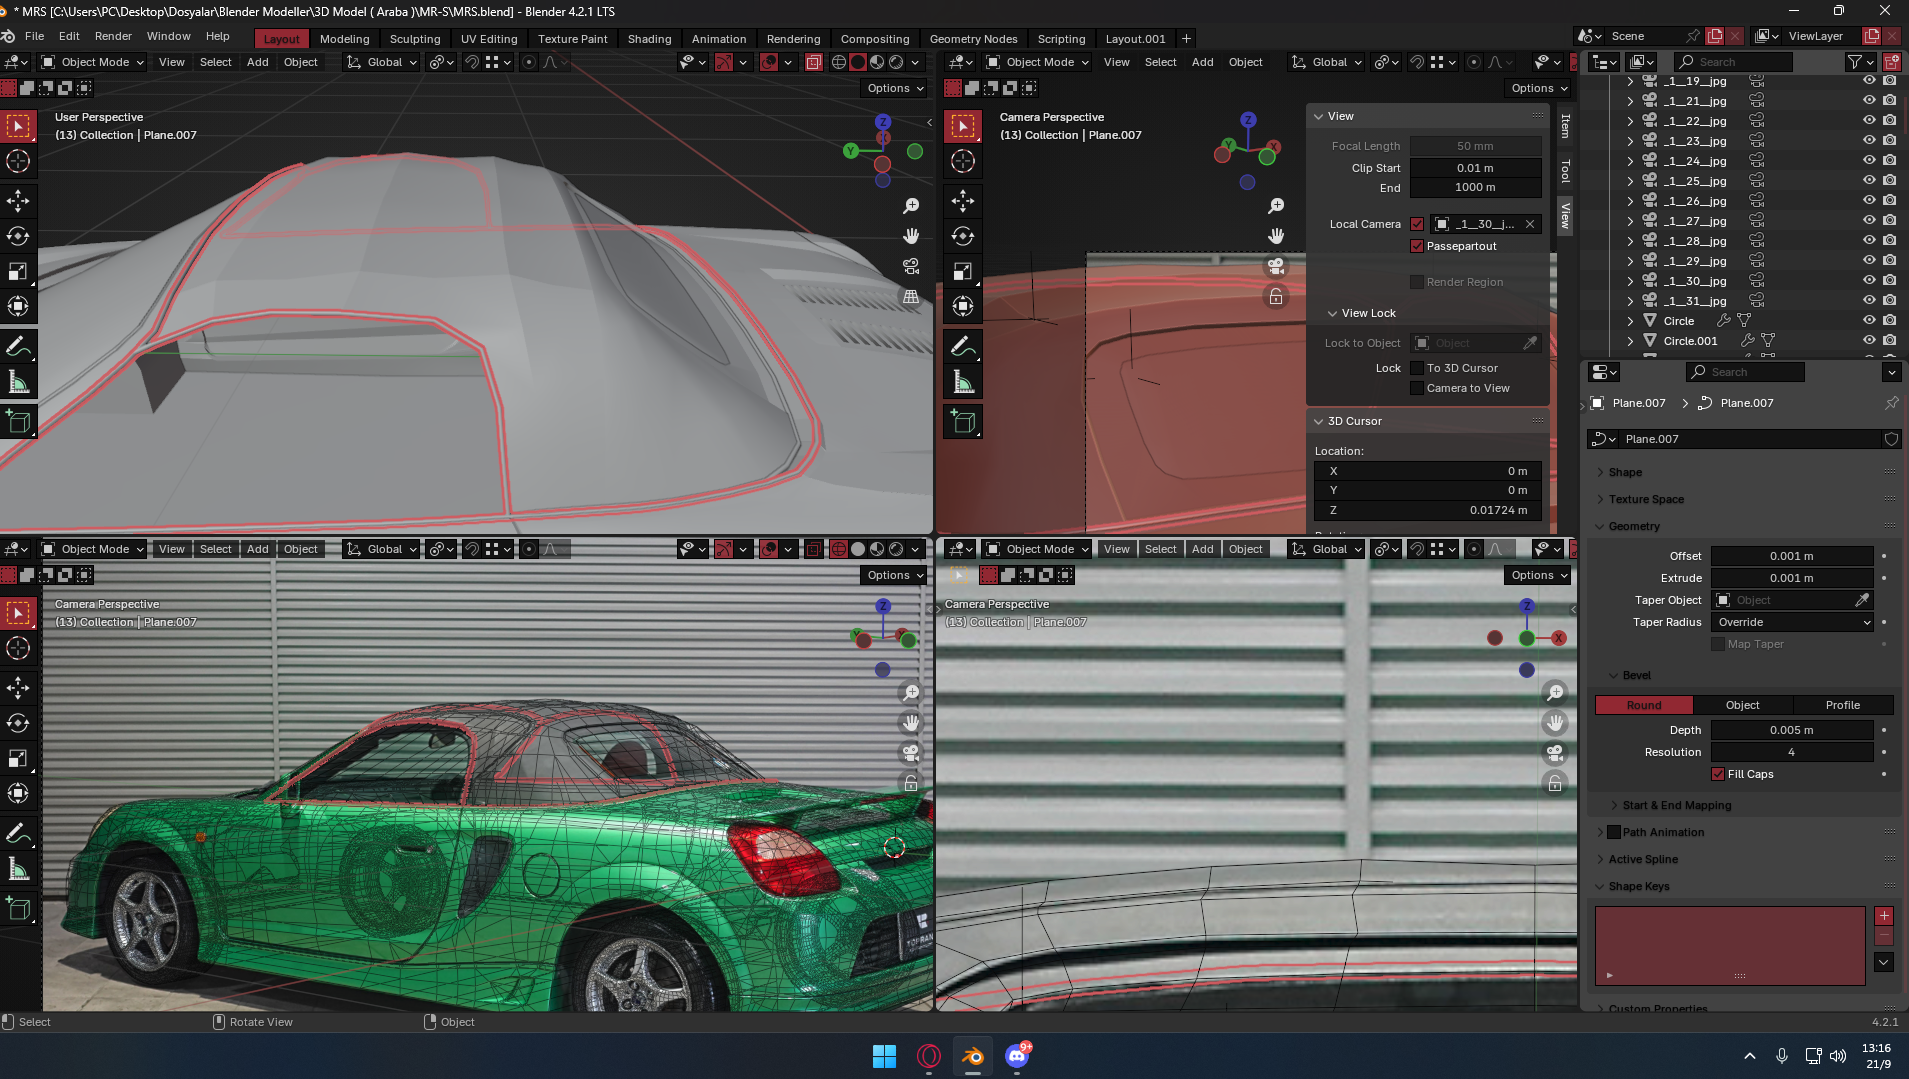Add a new workspace with the plus tab
This screenshot has width=1909, height=1079.
tap(1186, 39)
